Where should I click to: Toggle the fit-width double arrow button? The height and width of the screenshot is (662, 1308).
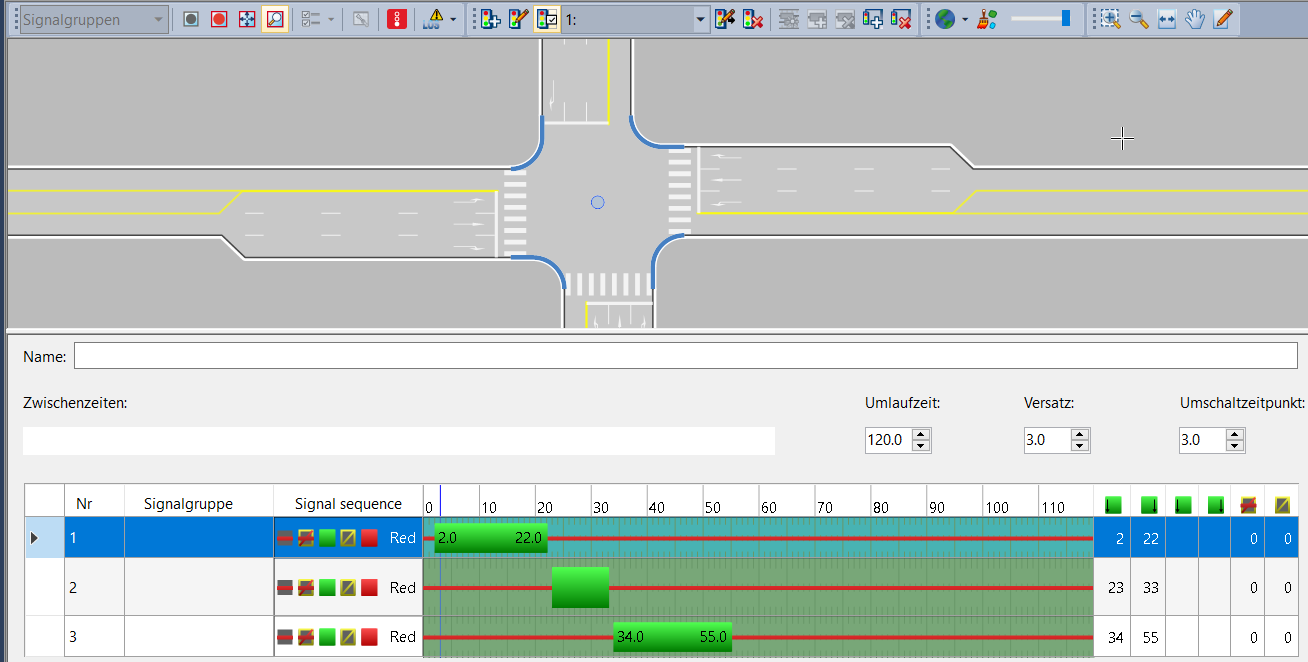click(x=1166, y=19)
